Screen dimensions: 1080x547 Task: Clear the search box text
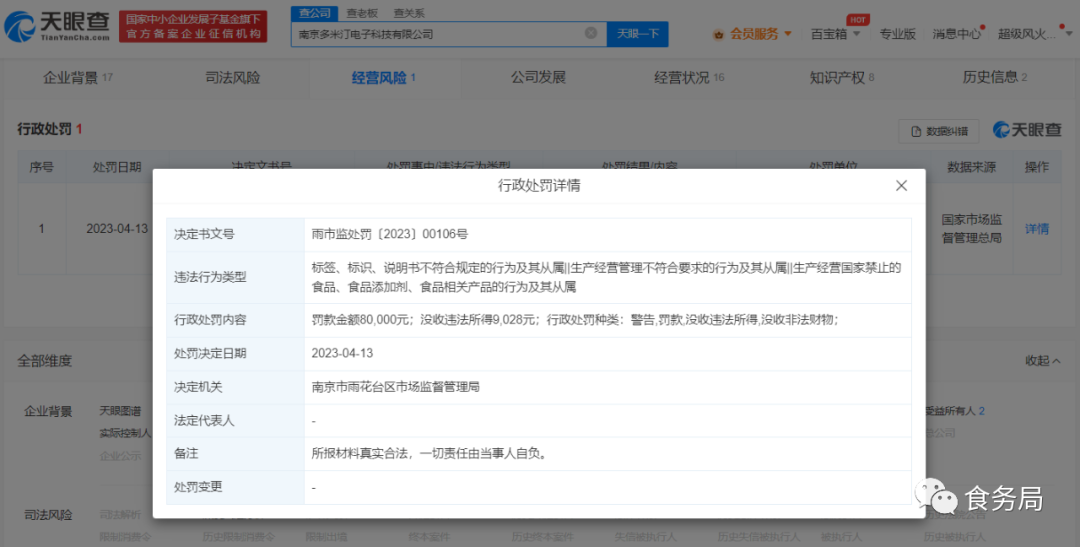point(590,33)
